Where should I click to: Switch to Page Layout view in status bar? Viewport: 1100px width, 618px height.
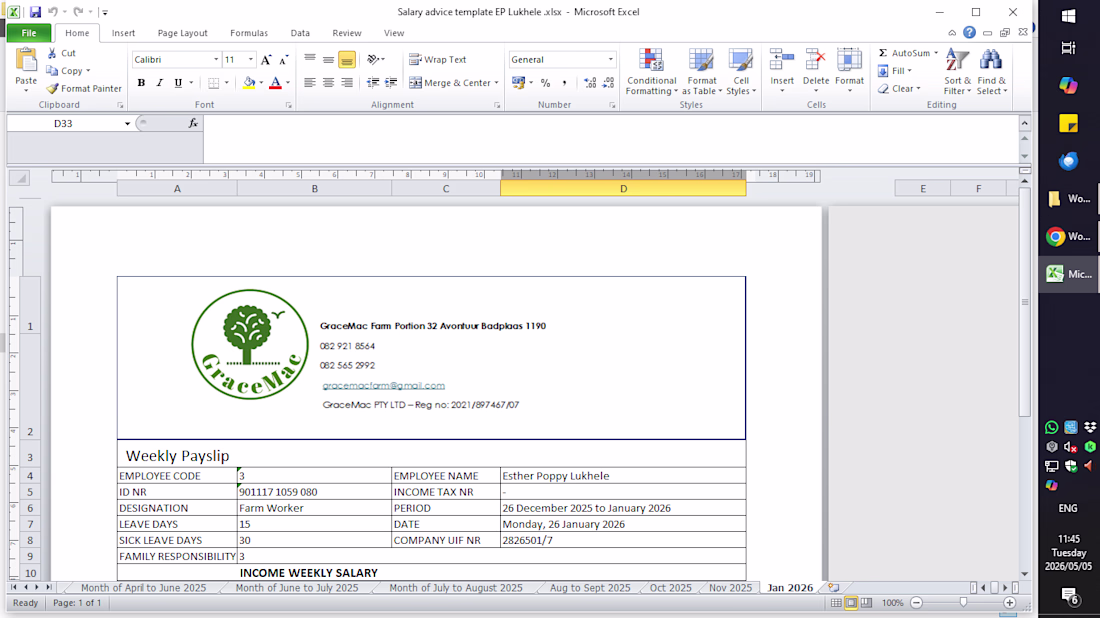tap(851, 603)
